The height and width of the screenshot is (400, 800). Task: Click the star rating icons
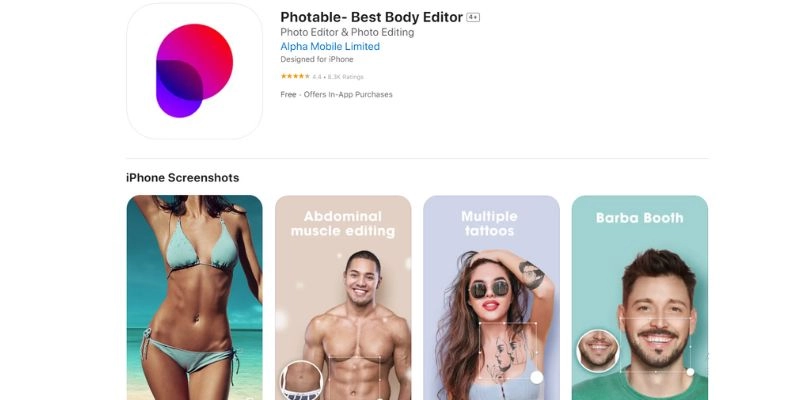coord(295,77)
